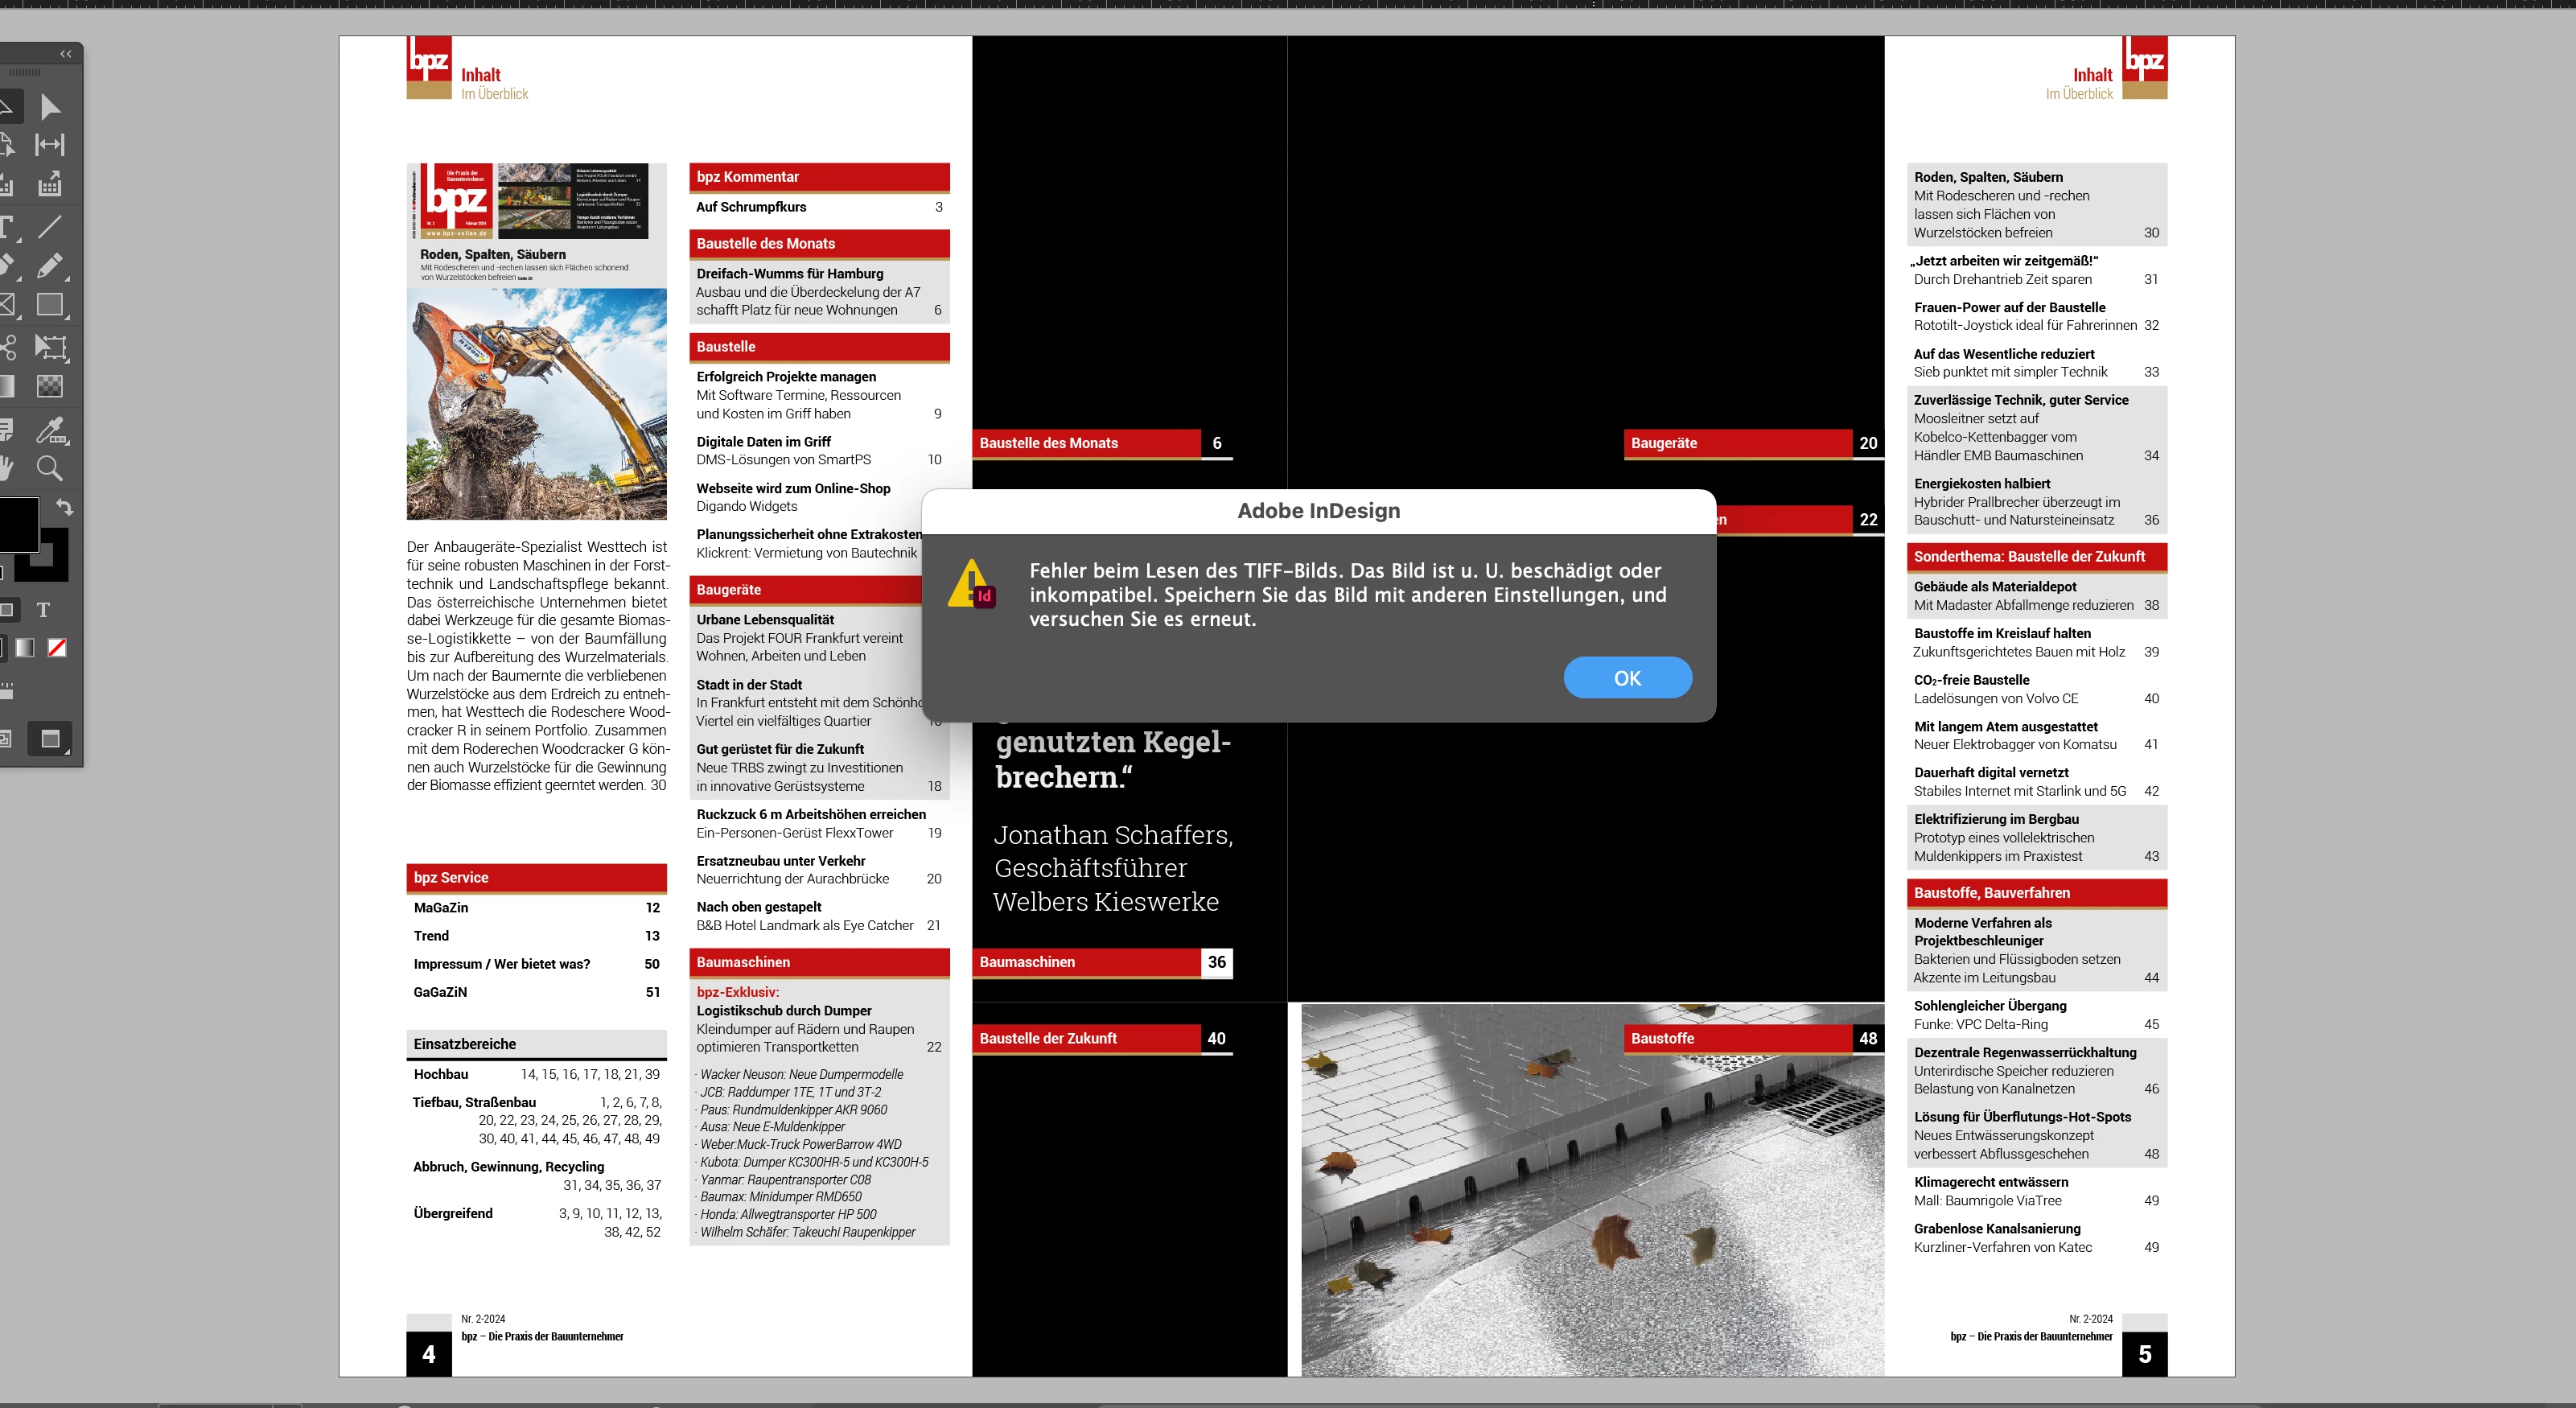Apply Gradient swatch button in toolbar

coord(25,648)
